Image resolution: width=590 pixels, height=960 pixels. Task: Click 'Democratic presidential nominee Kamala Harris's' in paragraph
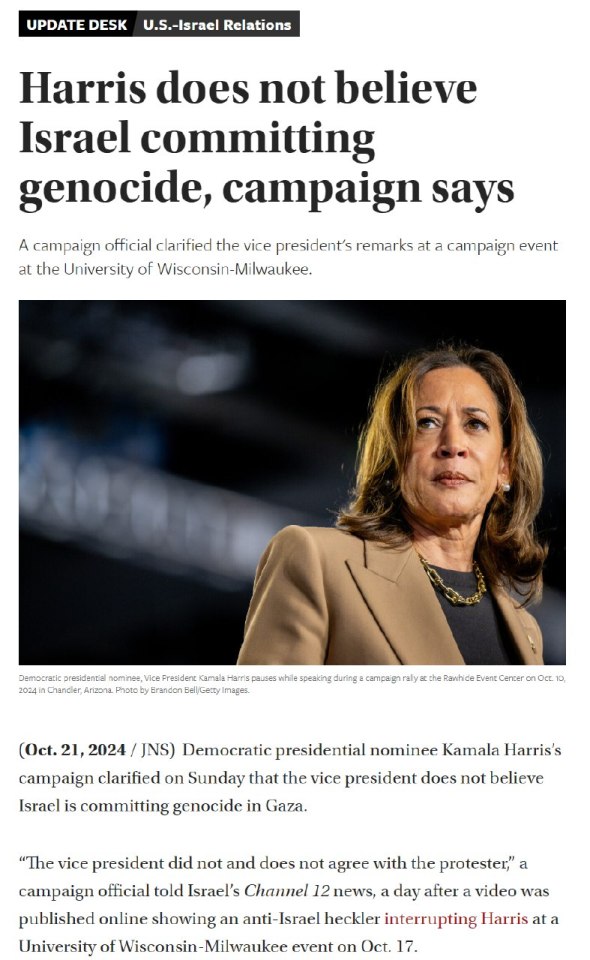click(x=372, y=750)
